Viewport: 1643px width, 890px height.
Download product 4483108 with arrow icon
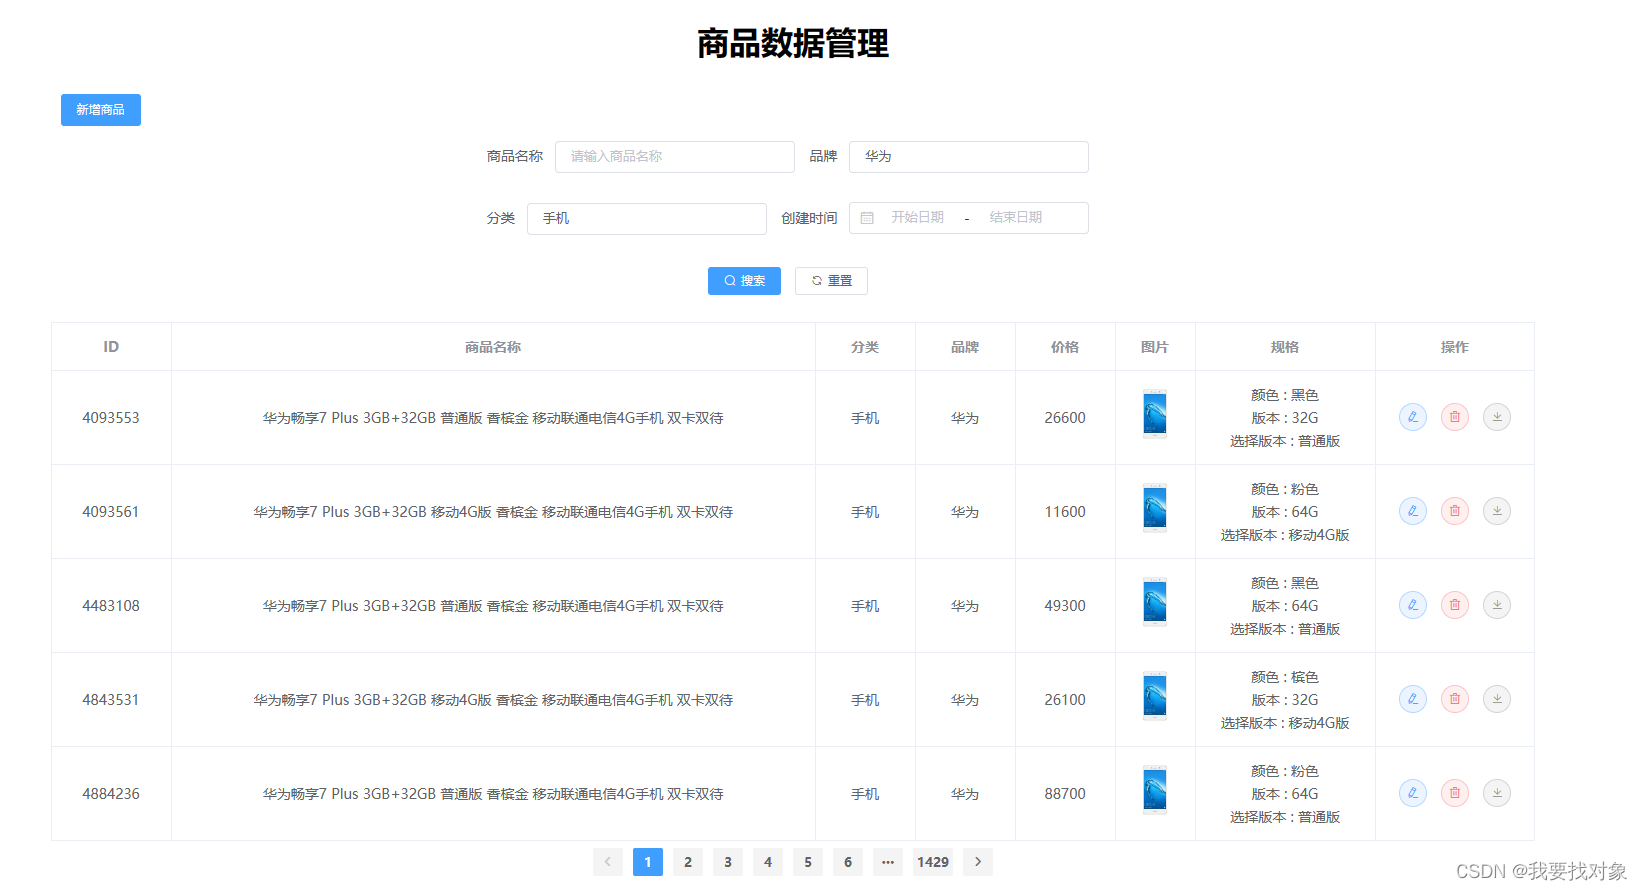click(x=1496, y=605)
